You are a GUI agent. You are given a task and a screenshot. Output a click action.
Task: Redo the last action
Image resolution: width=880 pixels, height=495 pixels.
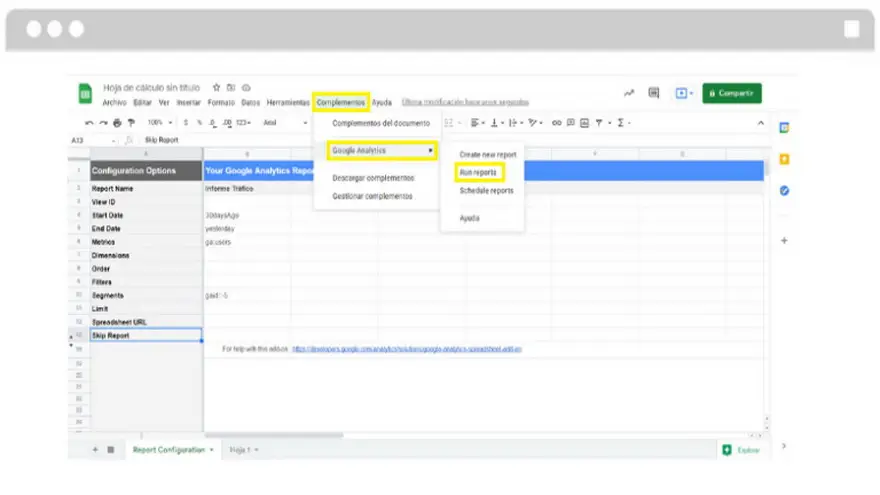pyautogui.click(x=103, y=122)
